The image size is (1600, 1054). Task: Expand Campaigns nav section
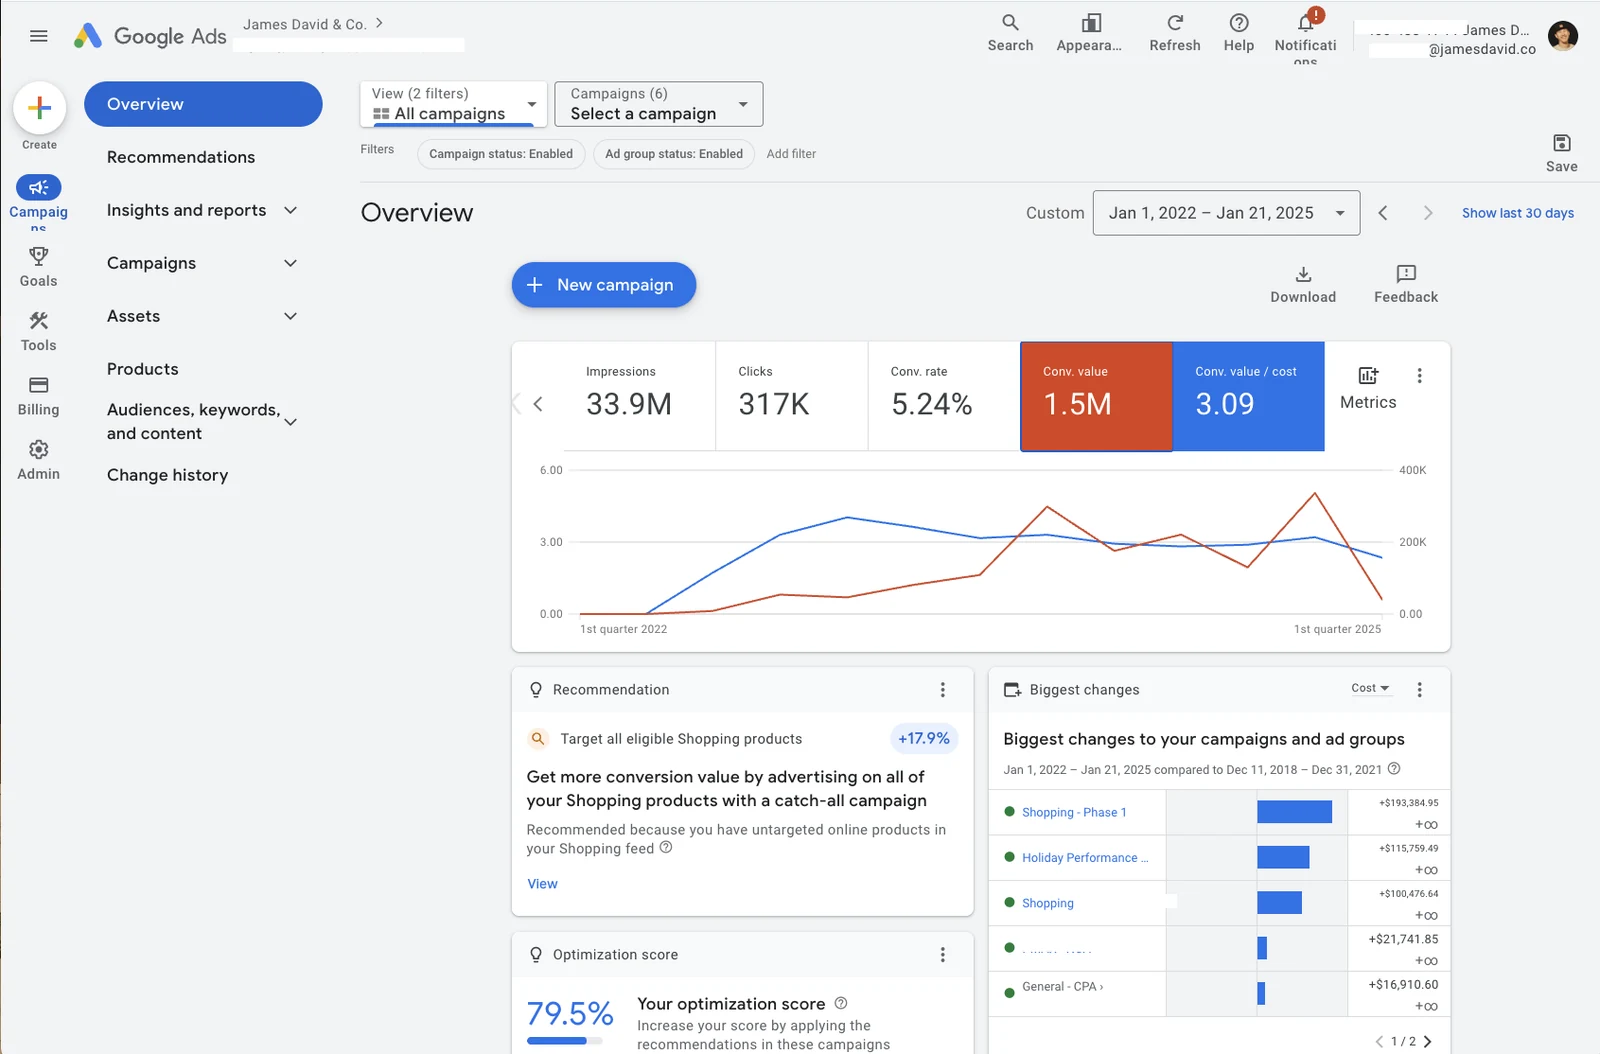coord(203,263)
